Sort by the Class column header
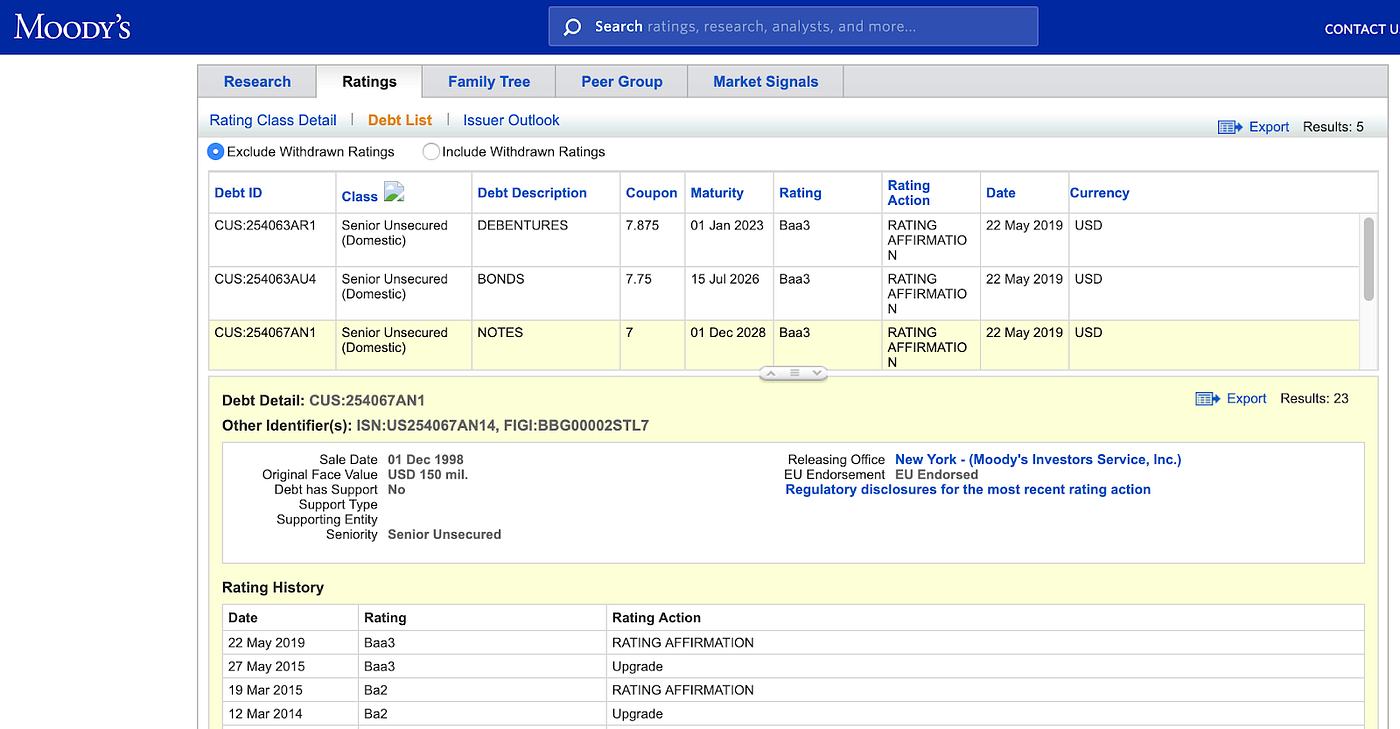Viewport: 1400px width, 729px height. [359, 196]
